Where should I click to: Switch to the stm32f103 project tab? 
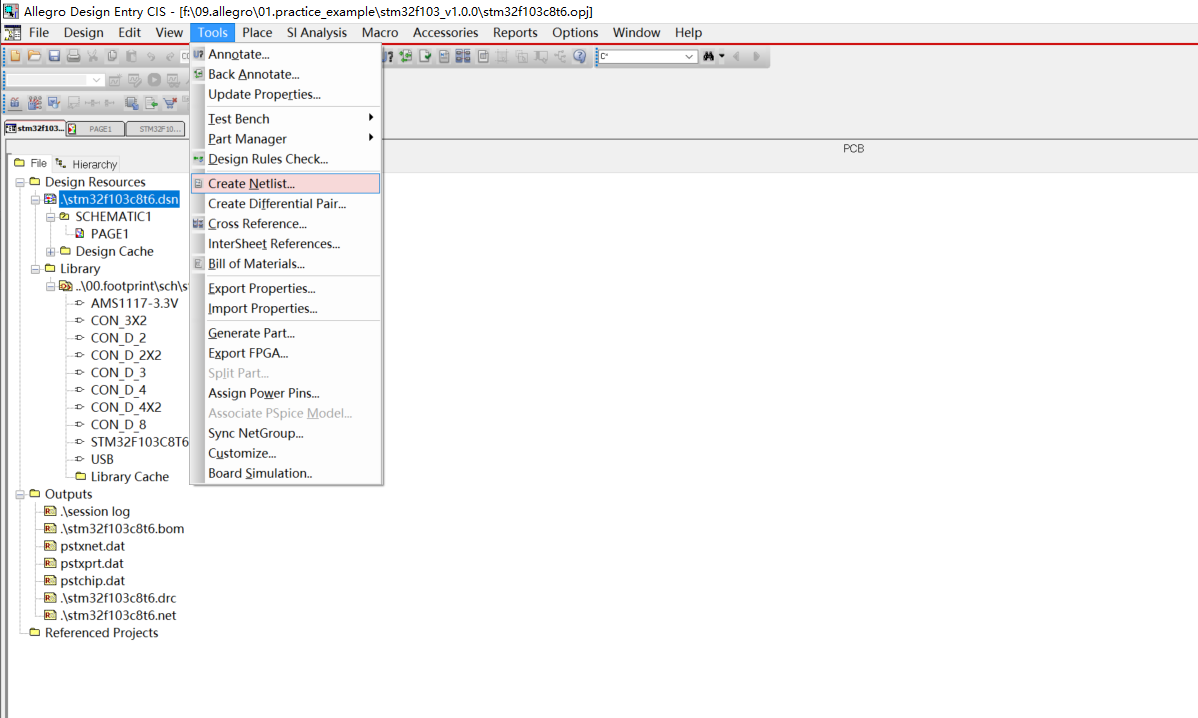coord(35,128)
